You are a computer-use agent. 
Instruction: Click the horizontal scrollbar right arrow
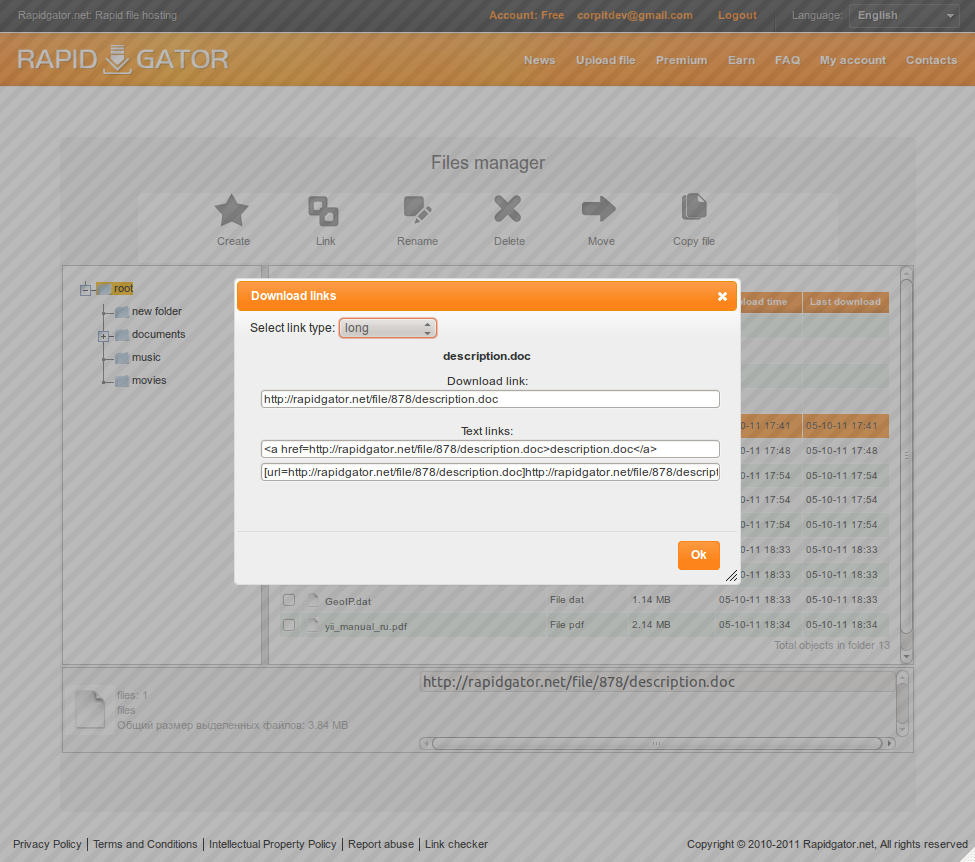point(889,743)
